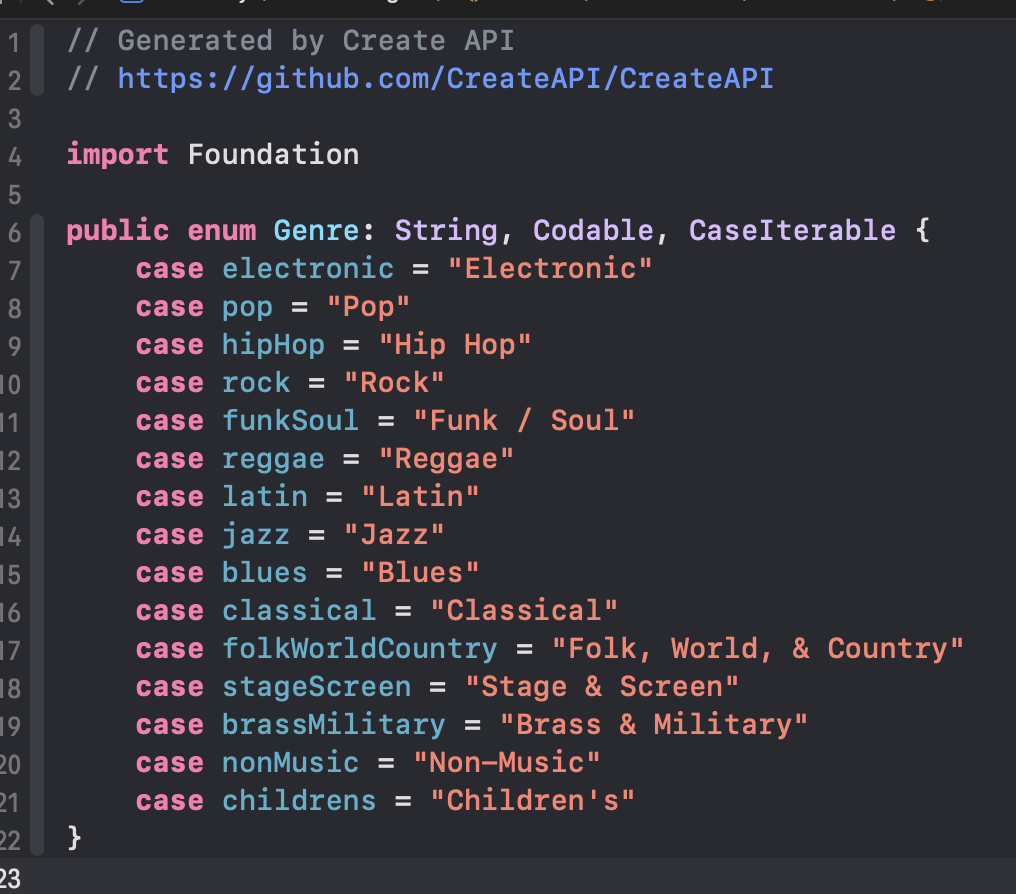Click the "Stage & Screen" string value
The image size is (1016, 894).
click(602, 687)
